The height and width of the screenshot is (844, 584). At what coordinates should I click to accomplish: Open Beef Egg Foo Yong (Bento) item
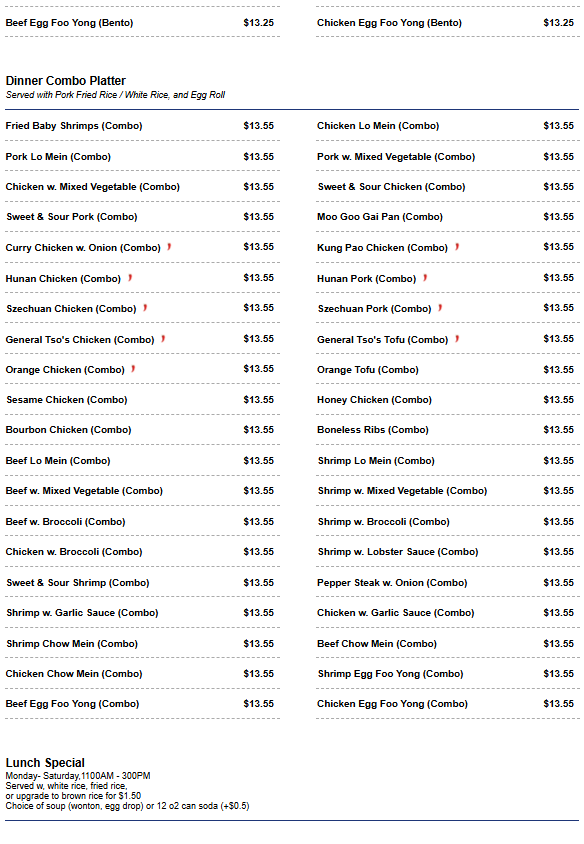[x=142, y=23]
